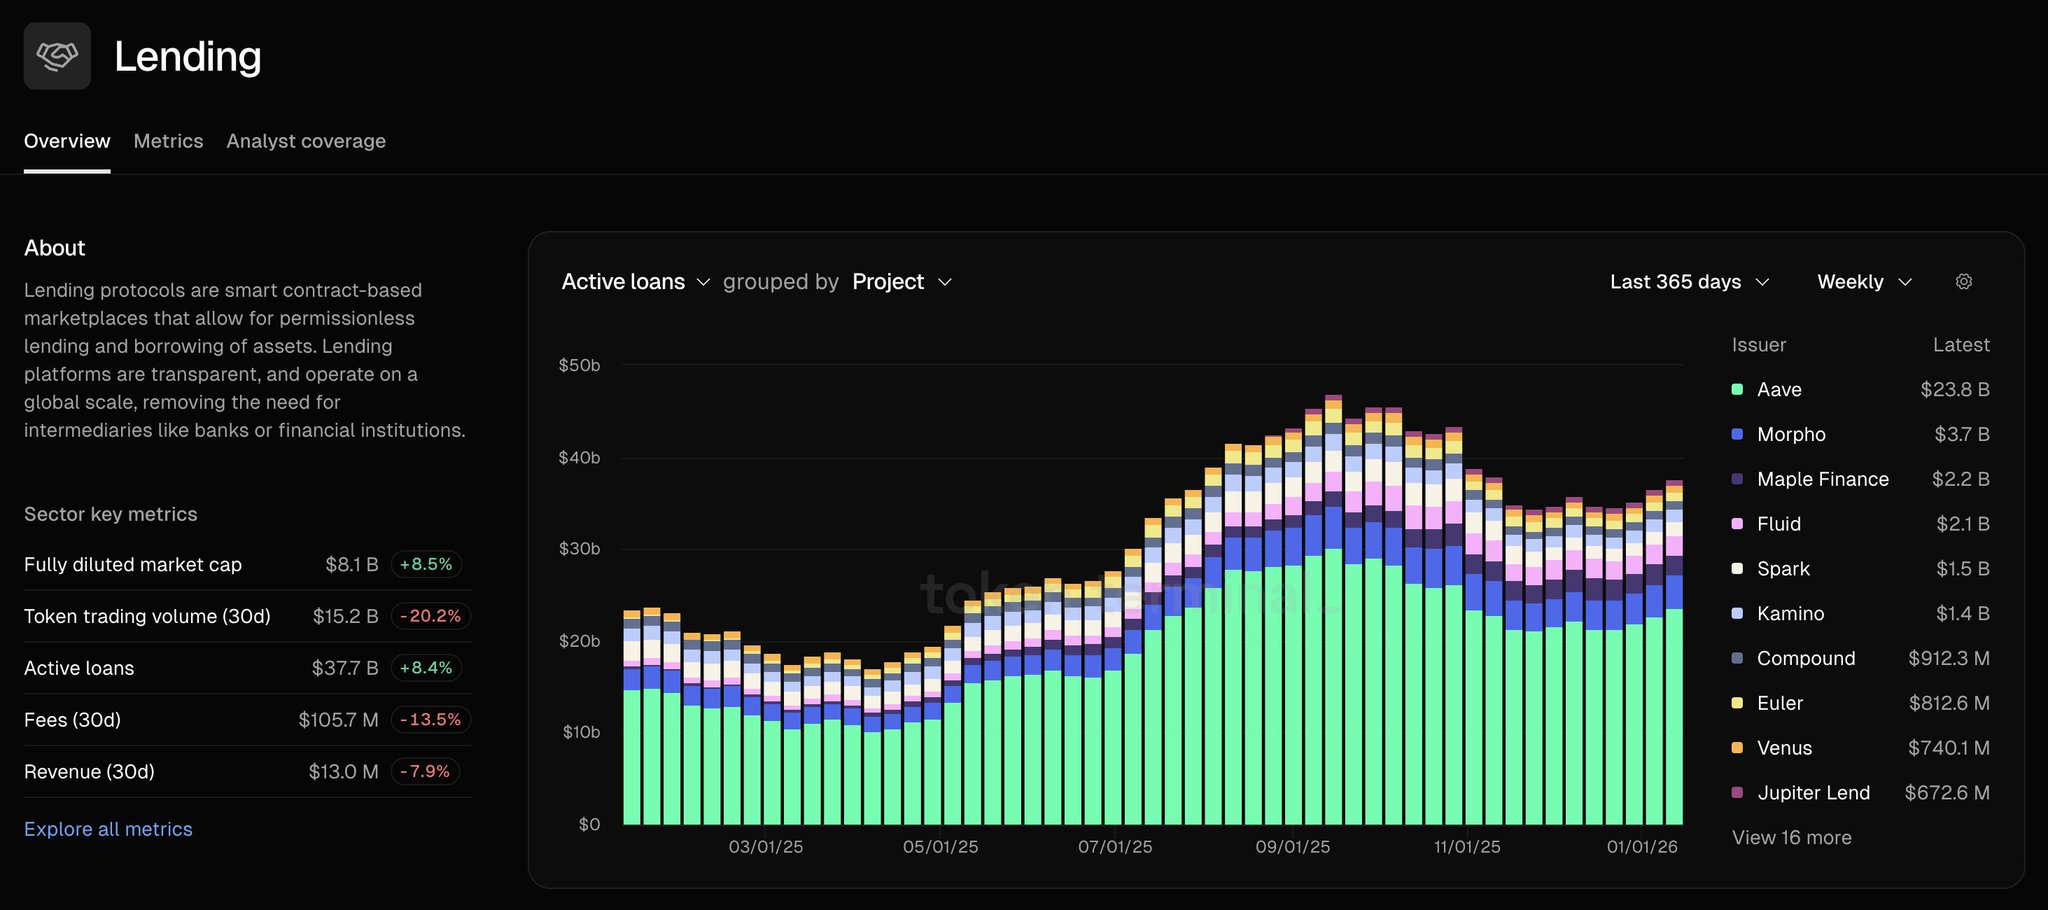Screen dimensions: 2048x910
Task: Click the Venus legend marker icon
Action: (x=1737, y=748)
